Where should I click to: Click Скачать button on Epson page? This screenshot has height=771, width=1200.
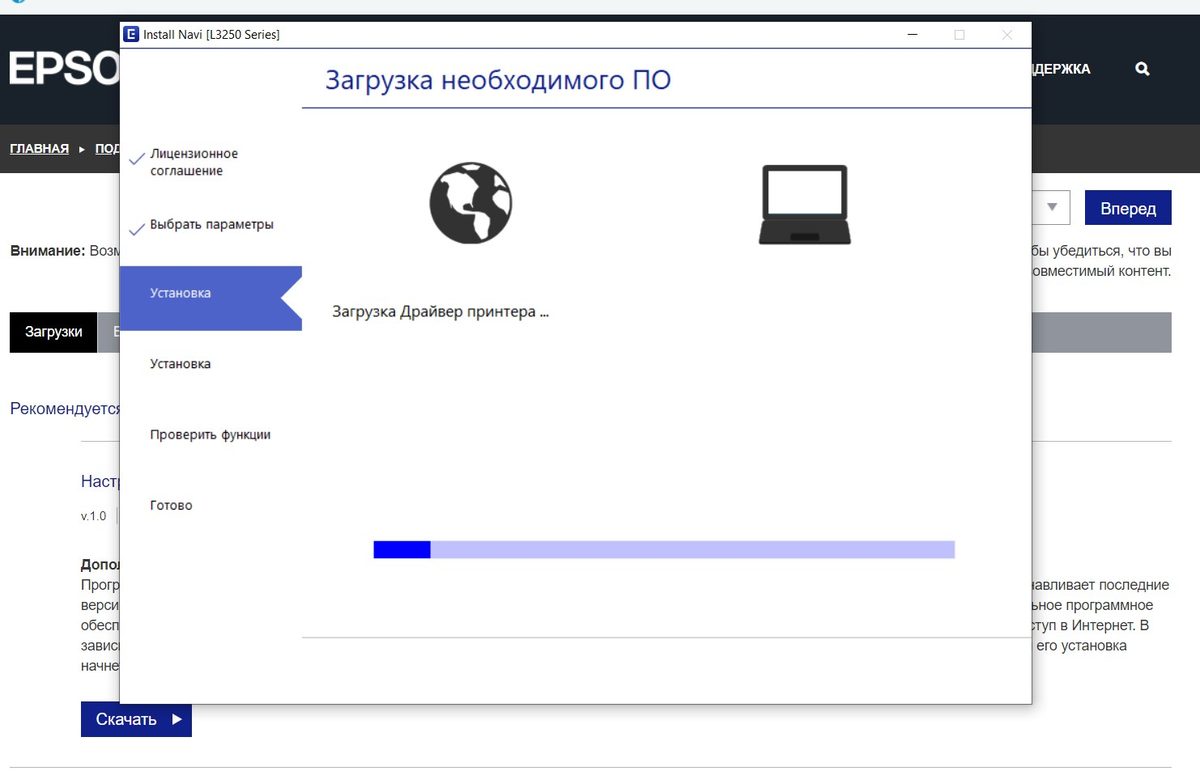click(x=136, y=719)
